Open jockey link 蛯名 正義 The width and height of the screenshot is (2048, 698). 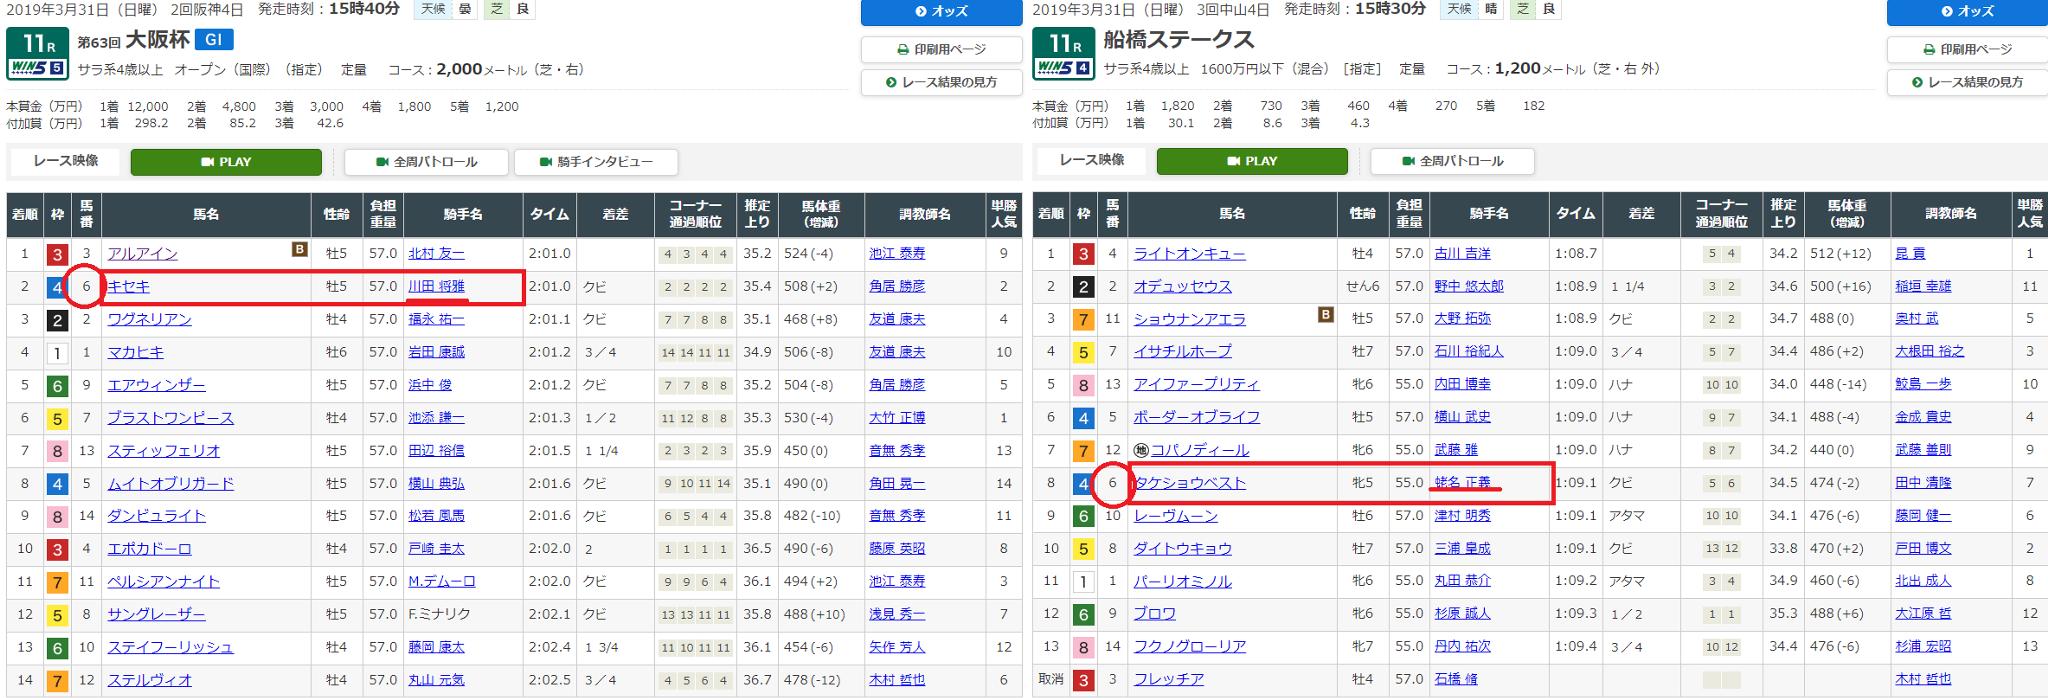click(x=1462, y=483)
